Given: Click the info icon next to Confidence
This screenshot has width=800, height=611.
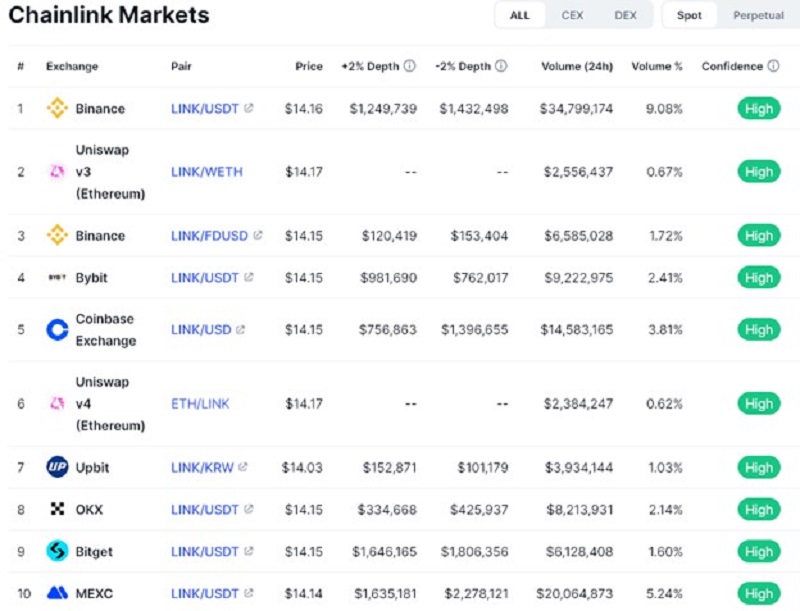Looking at the screenshot, I should (x=773, y=66).
